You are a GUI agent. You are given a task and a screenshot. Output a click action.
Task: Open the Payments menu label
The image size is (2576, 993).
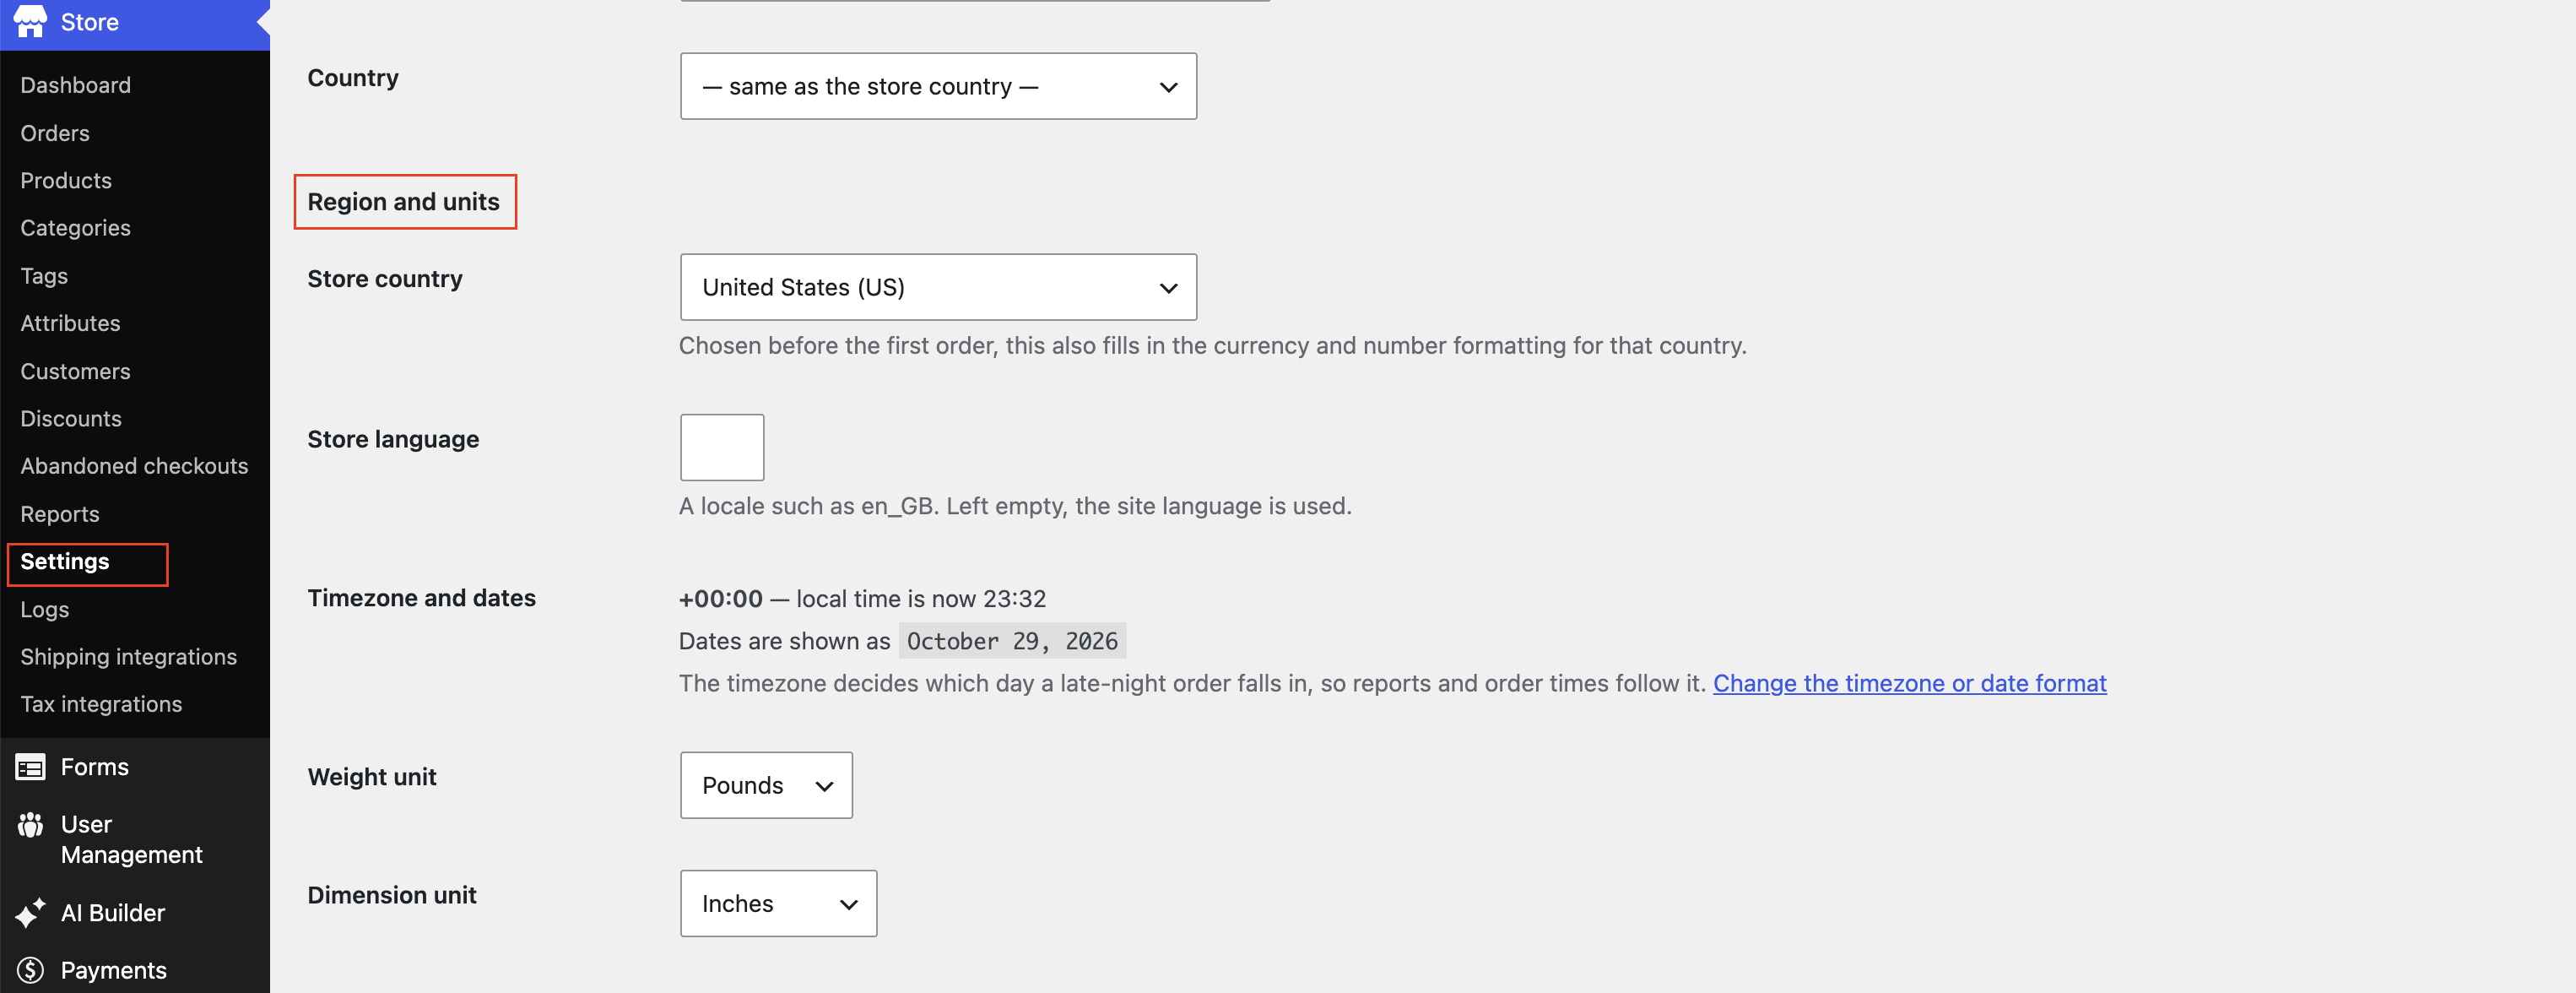[x=114, y=970]
